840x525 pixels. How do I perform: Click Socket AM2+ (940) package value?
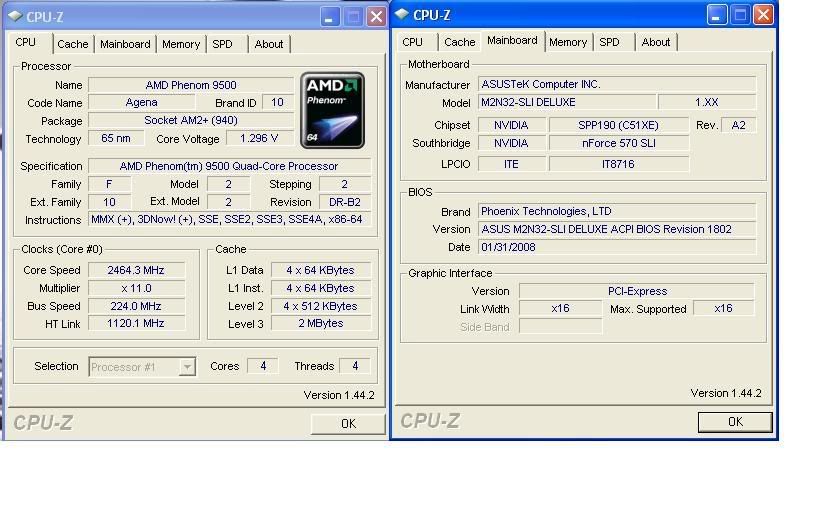tap(191, 121)
